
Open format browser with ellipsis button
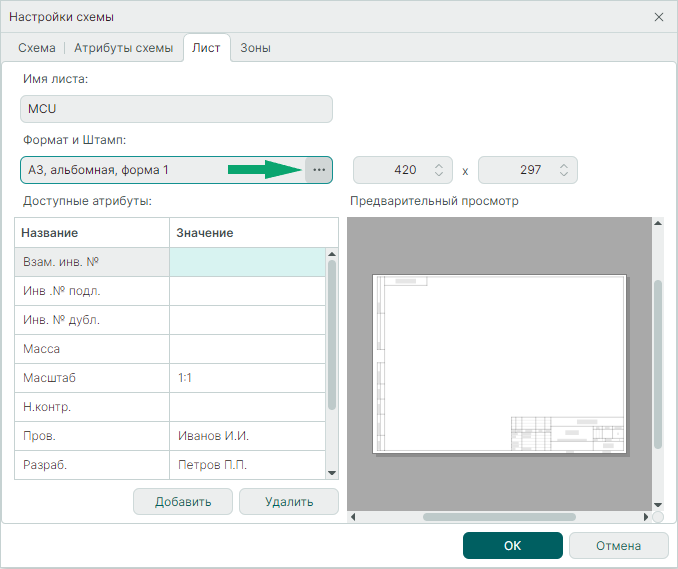point(319,170)
